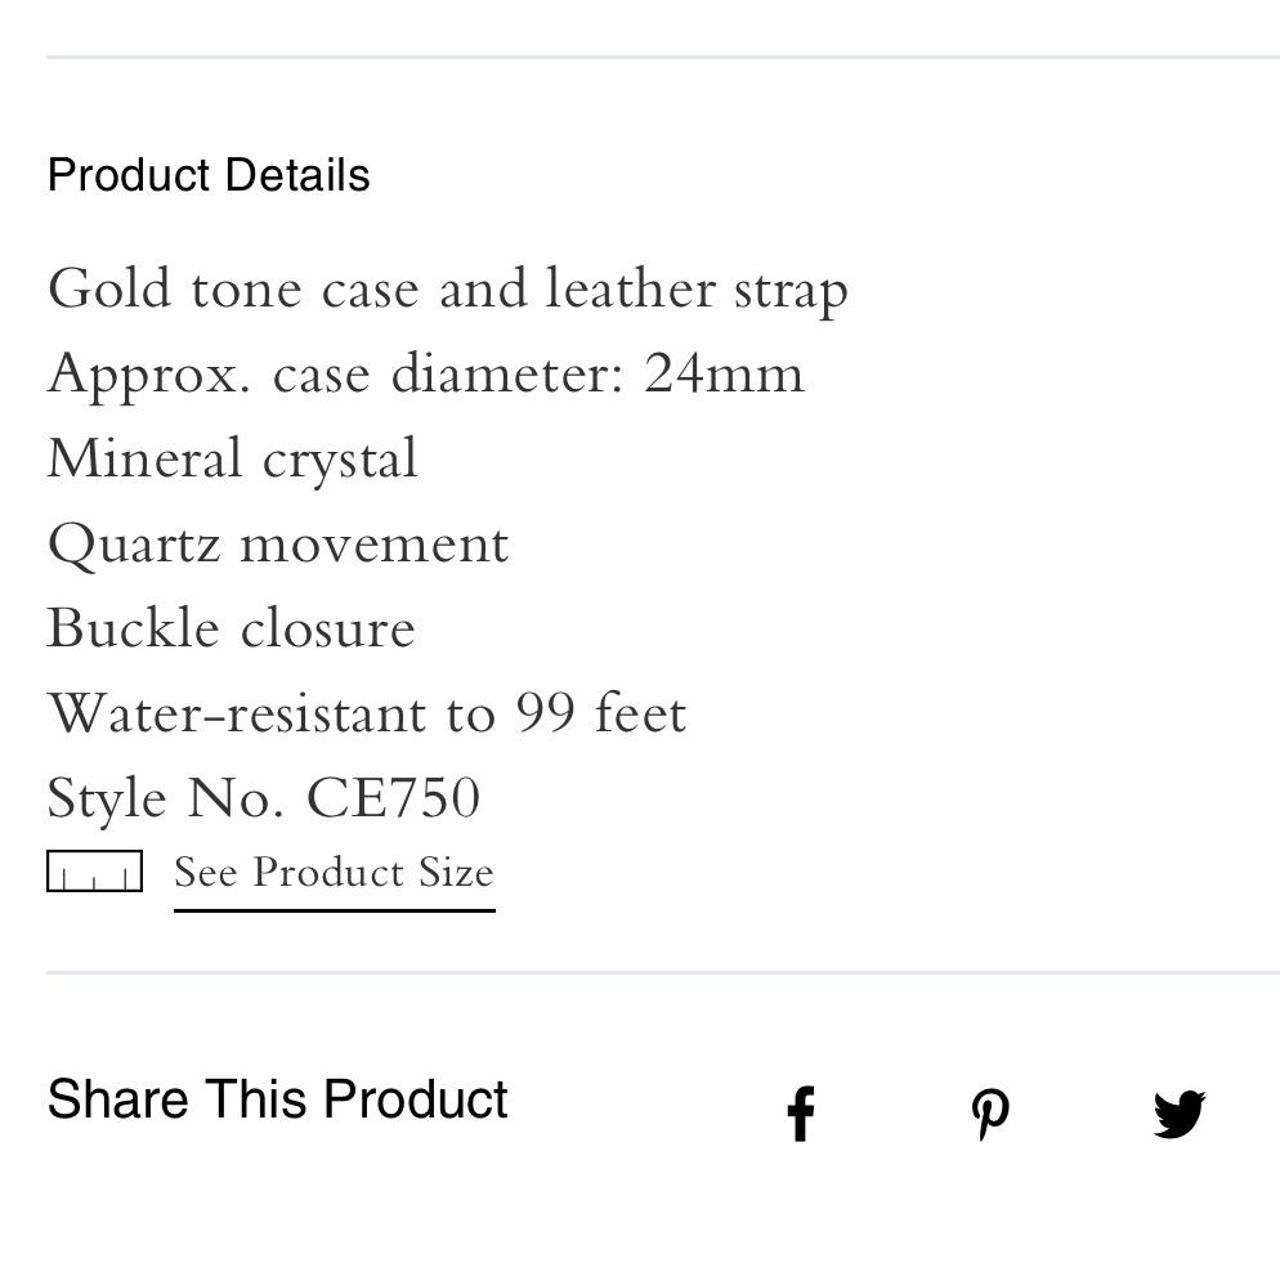Click the Share This Product label
Screen dimensions: 1280x1280
pos(277,1100)
